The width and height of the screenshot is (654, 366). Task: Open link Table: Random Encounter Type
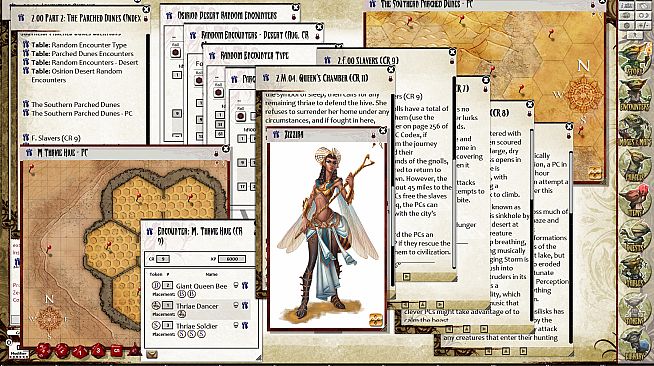(x=78, y=45)
